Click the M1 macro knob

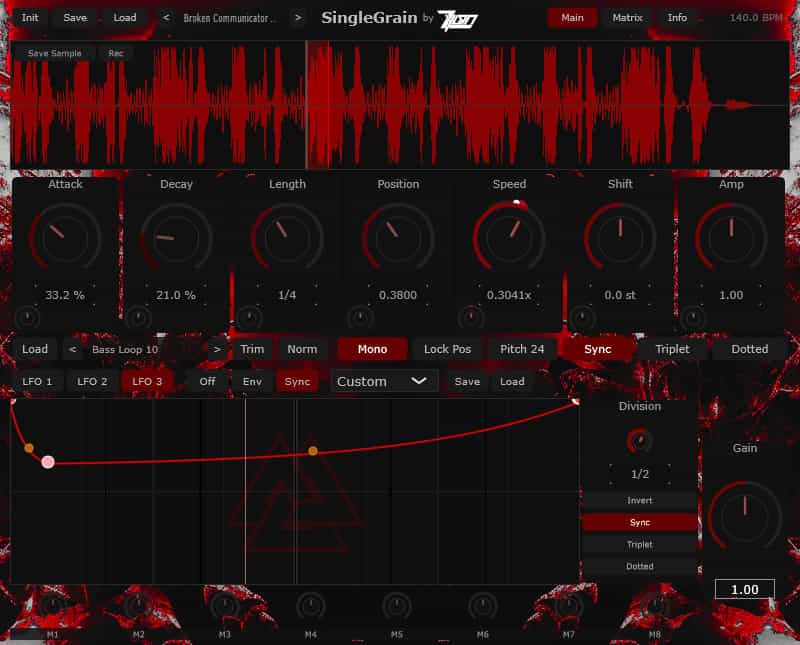pos(52,606)
